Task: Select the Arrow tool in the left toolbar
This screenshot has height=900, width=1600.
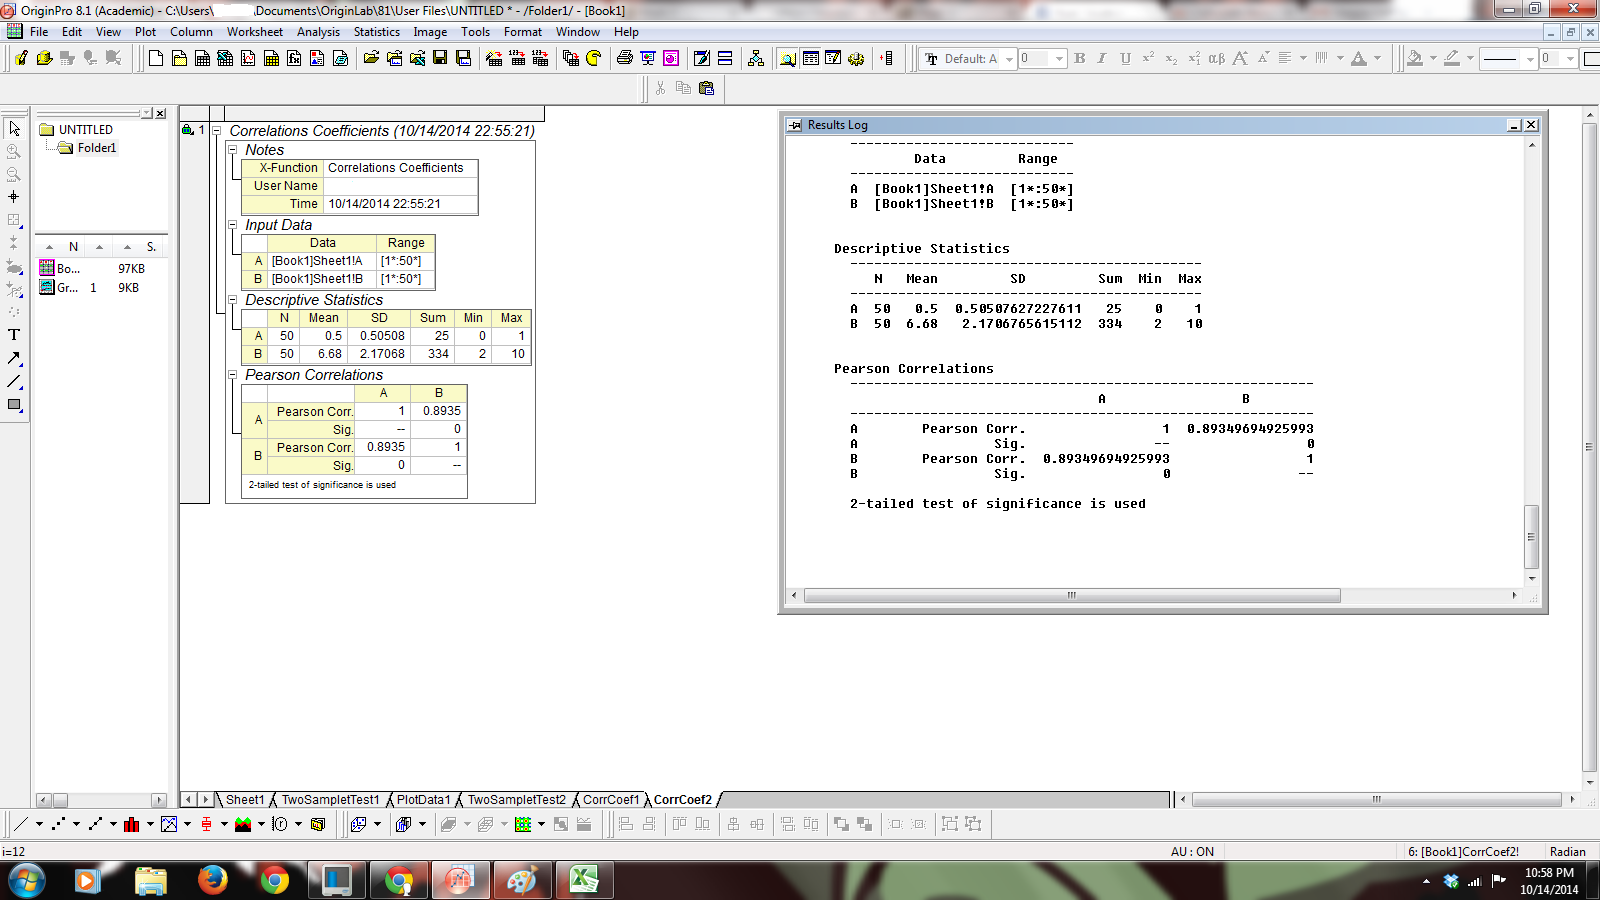Action: click(x=14, y=358)
